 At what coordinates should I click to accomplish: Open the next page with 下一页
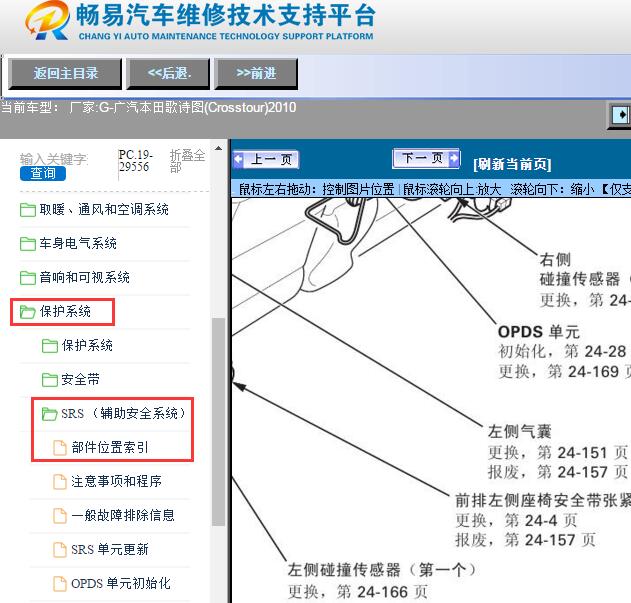(426, 158)
